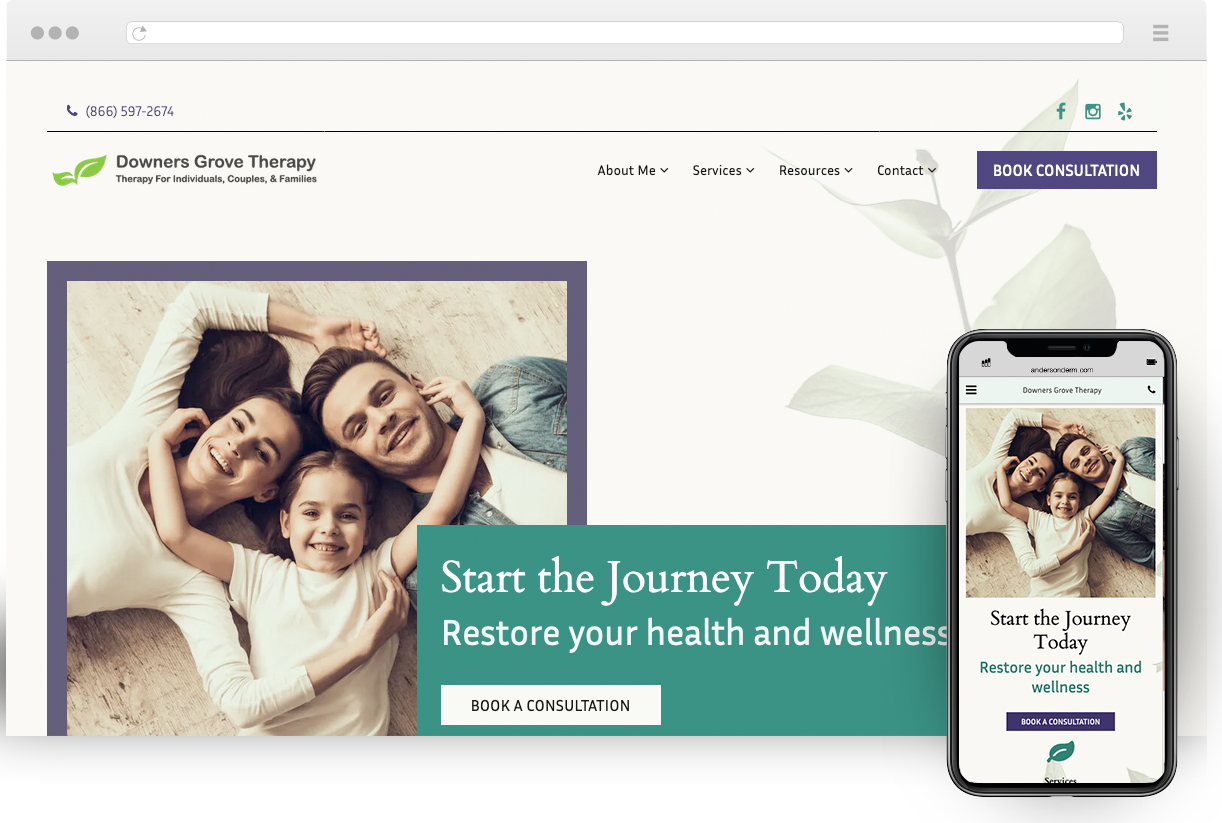The image size is (1222, 823).
Task: Open the Facebook social icon
Action: click(x=1061, y=111)
